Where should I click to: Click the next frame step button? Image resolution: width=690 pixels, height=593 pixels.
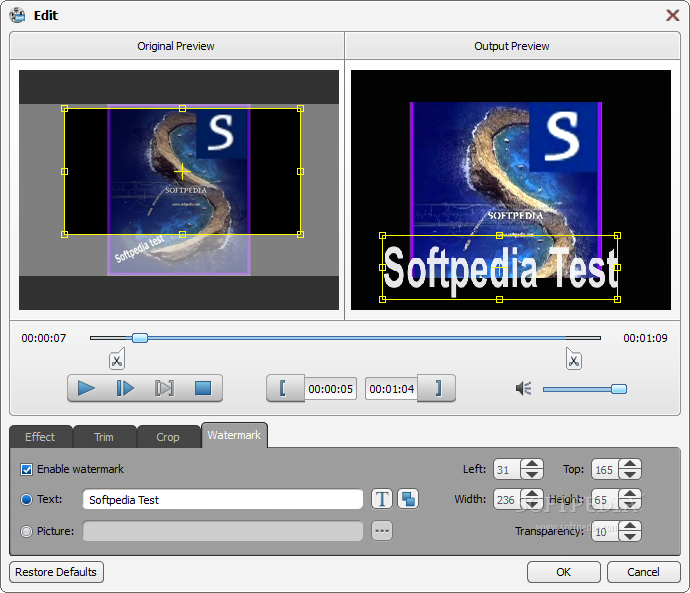[125, 388]
